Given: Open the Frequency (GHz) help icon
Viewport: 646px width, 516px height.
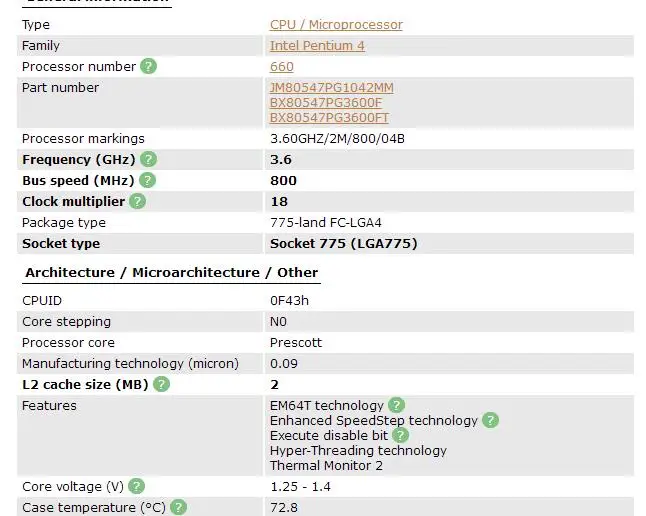Looking at the screenshot, I should 148,159.
